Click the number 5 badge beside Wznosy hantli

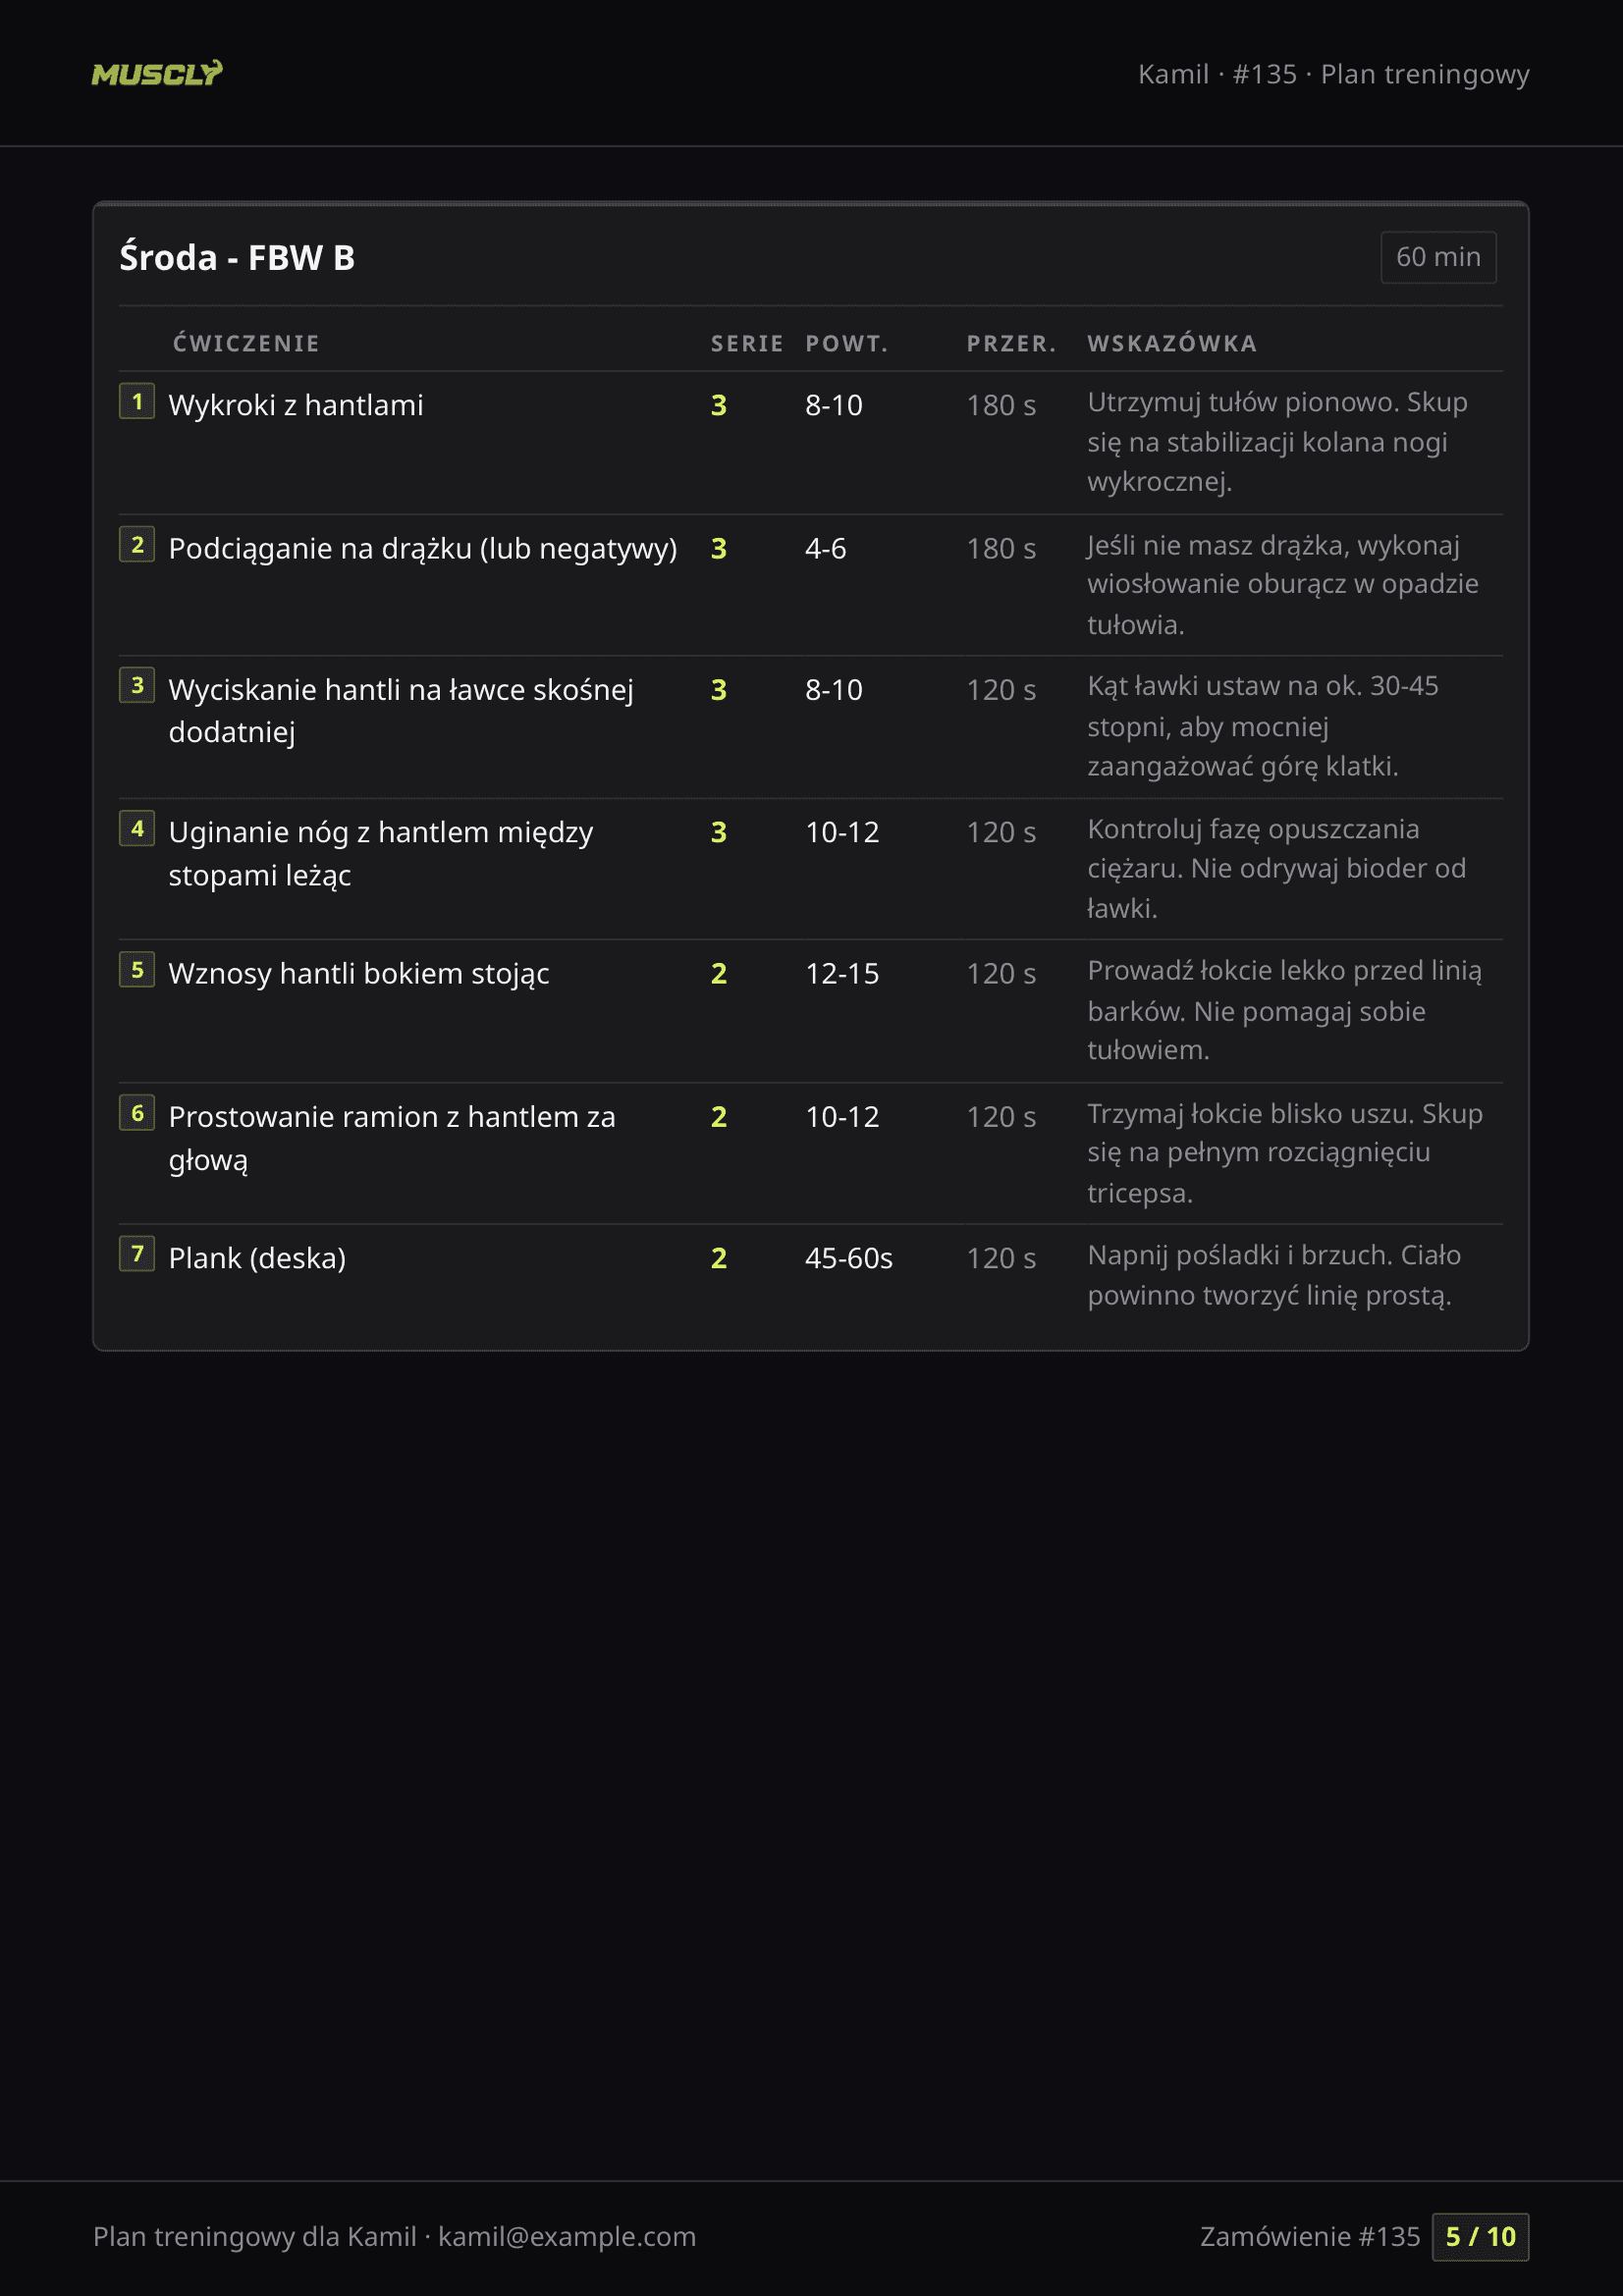coord(137,970)
